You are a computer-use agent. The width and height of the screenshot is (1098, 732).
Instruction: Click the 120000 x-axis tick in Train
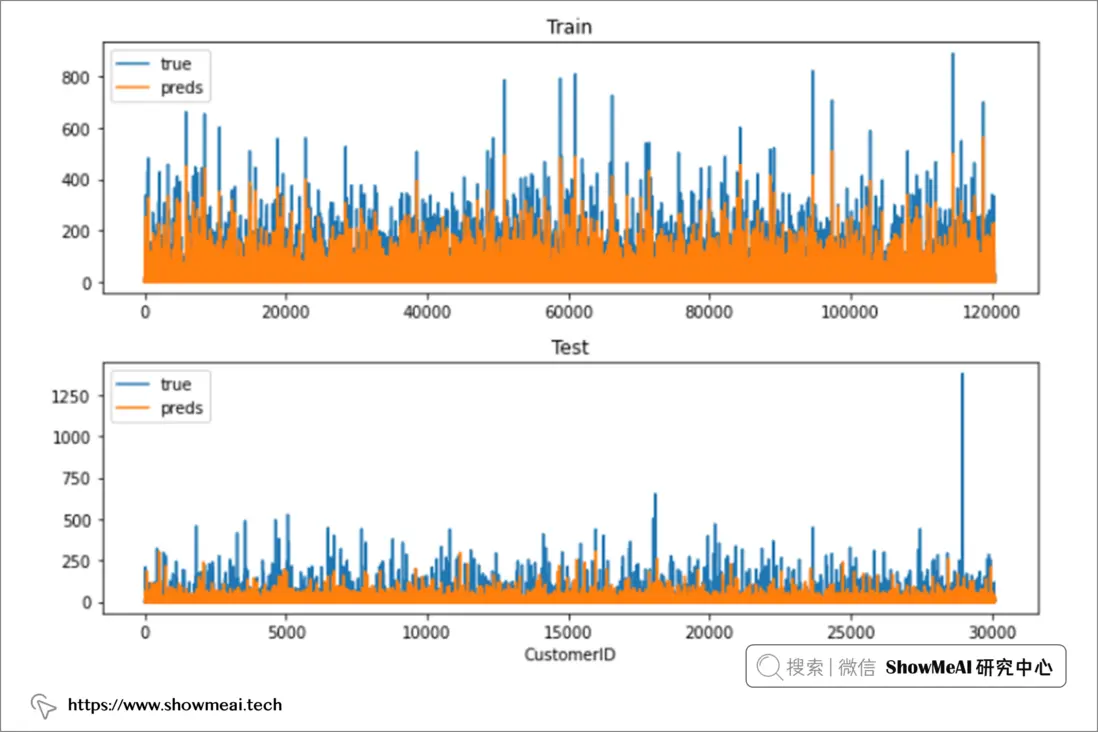point(992,312)
